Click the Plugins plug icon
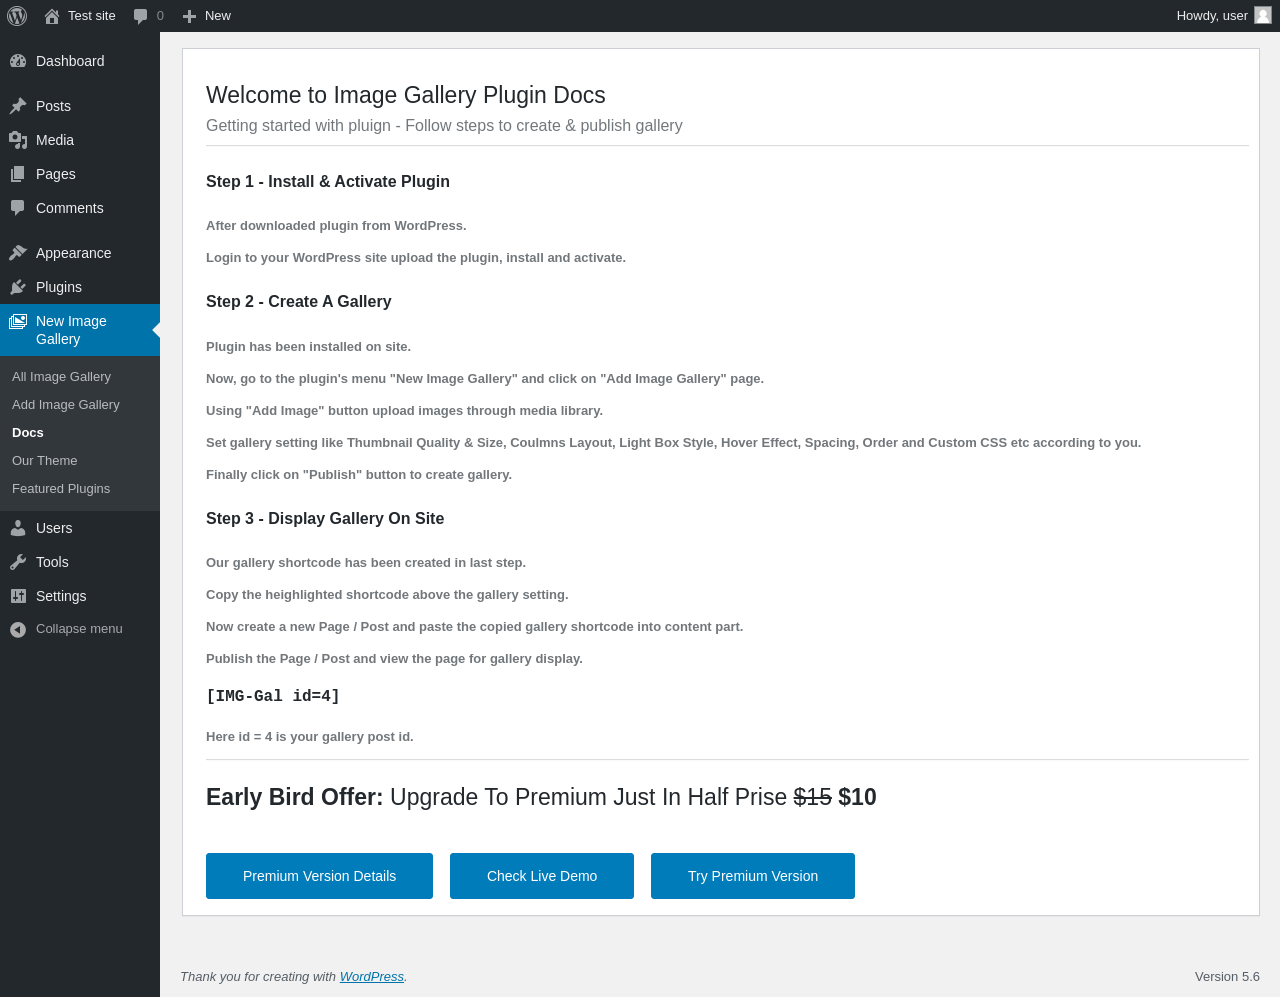The image size is (1280, 997). pos(18,287)
